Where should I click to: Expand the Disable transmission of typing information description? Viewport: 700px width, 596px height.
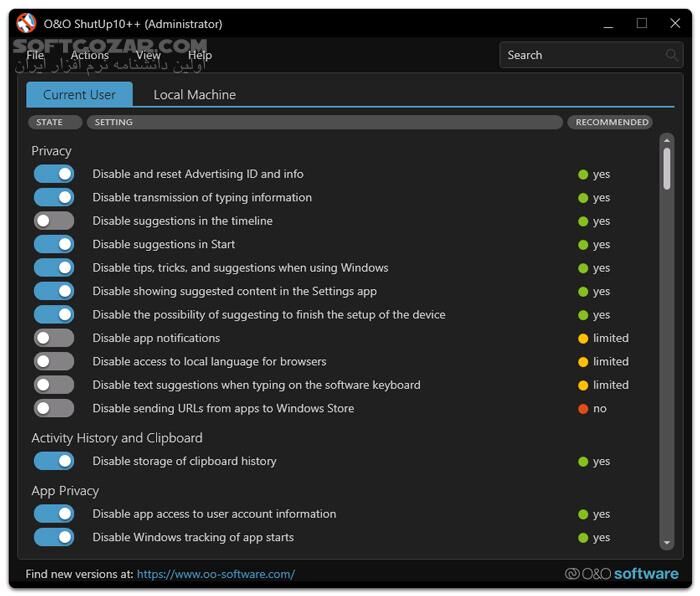pyautogui.click(x=202, y=198)
